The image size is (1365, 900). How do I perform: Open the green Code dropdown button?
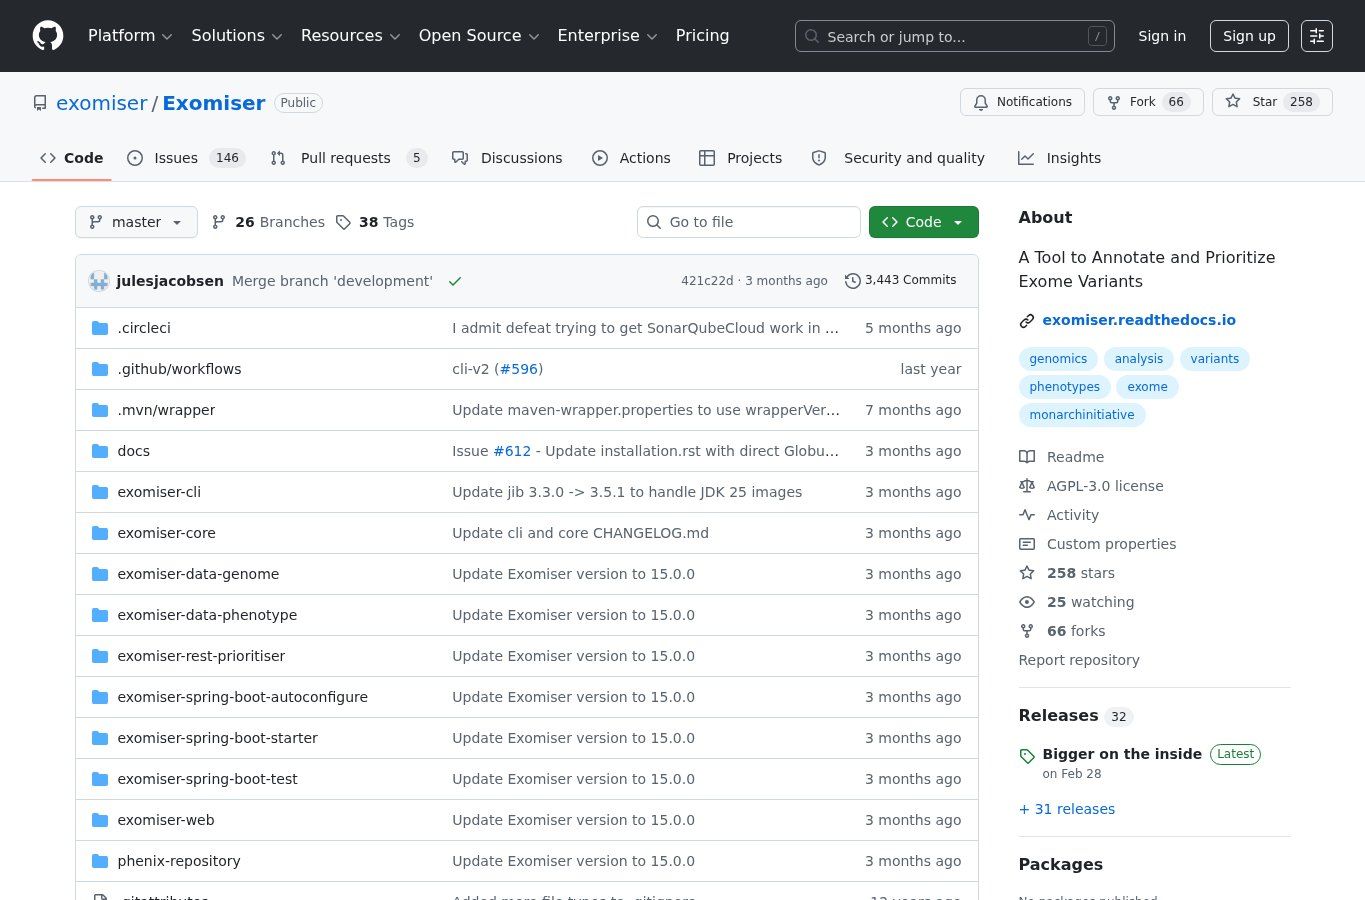[924, 222]
